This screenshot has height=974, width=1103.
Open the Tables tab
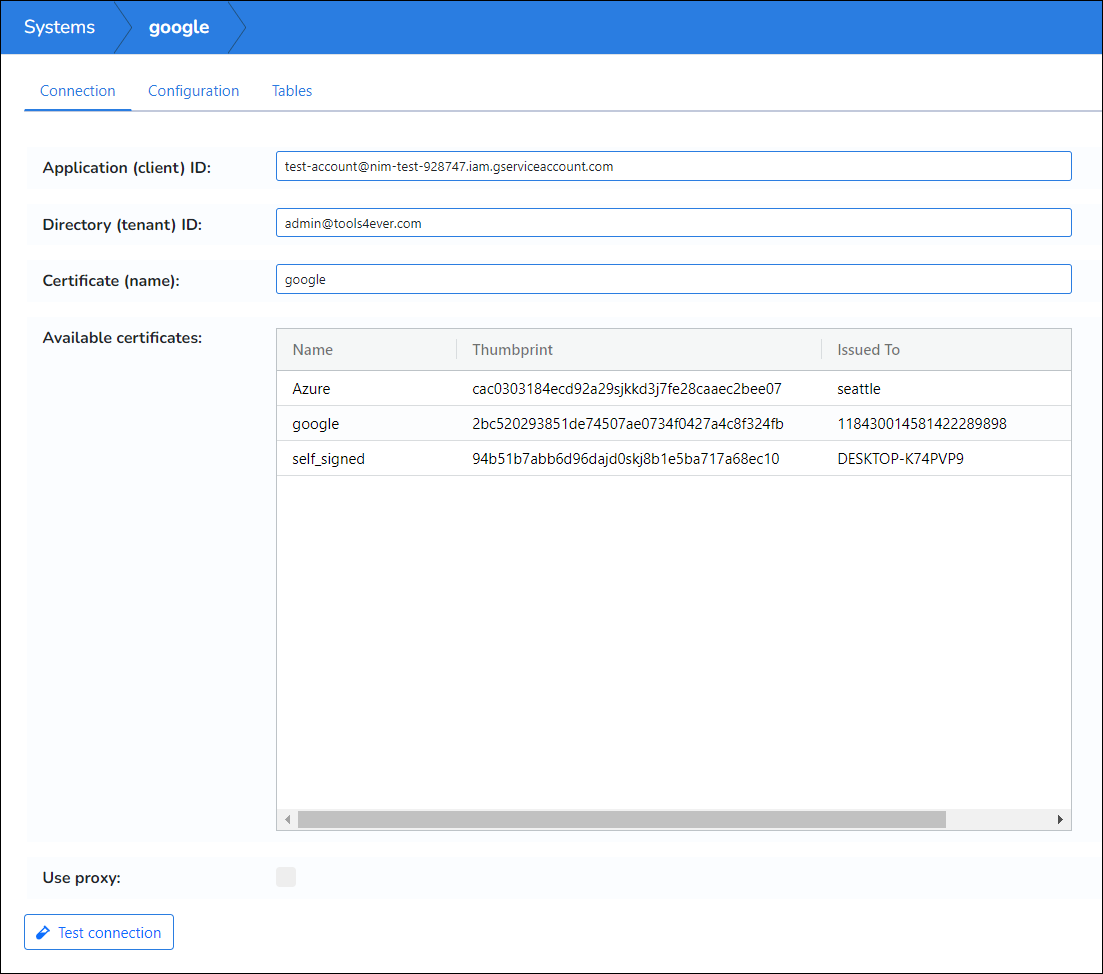292,91
